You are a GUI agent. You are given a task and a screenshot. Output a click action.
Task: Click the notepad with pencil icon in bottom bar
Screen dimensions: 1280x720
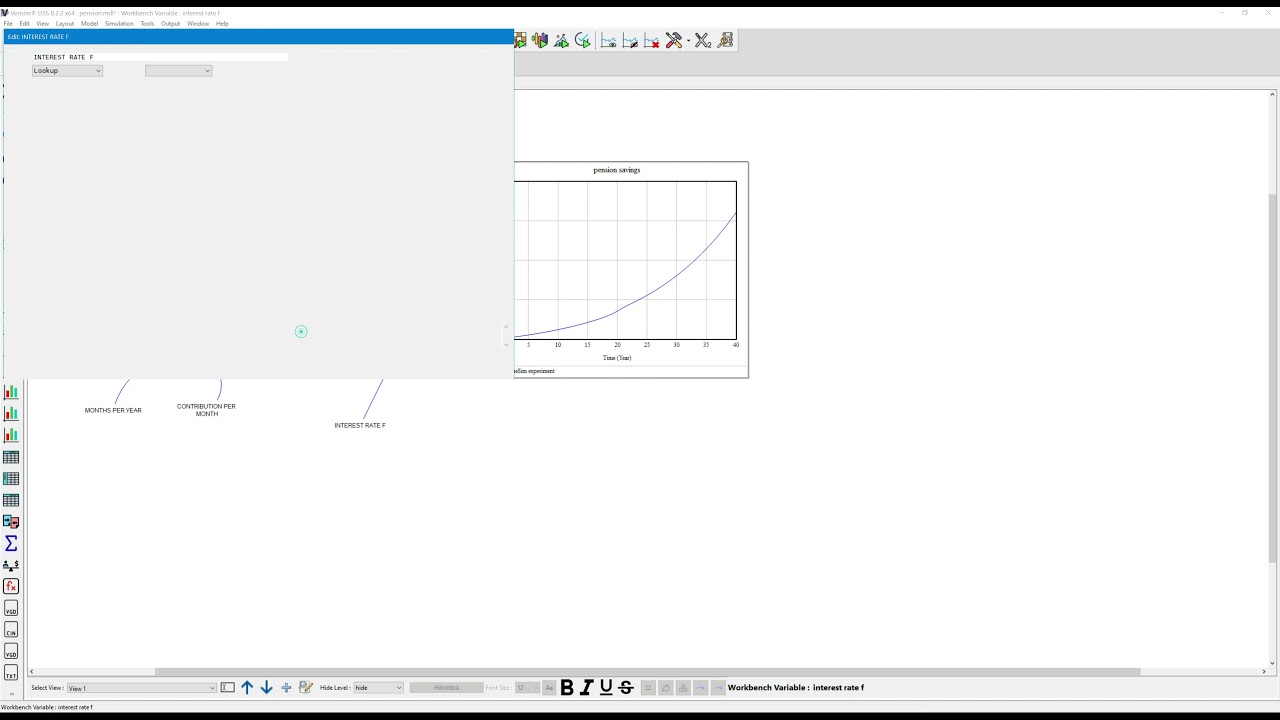tap(306, 688)
